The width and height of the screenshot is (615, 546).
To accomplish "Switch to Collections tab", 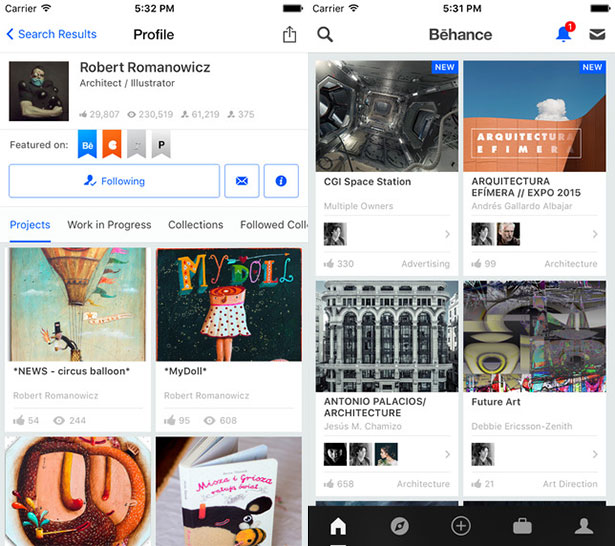I will (x=195, y=225).
